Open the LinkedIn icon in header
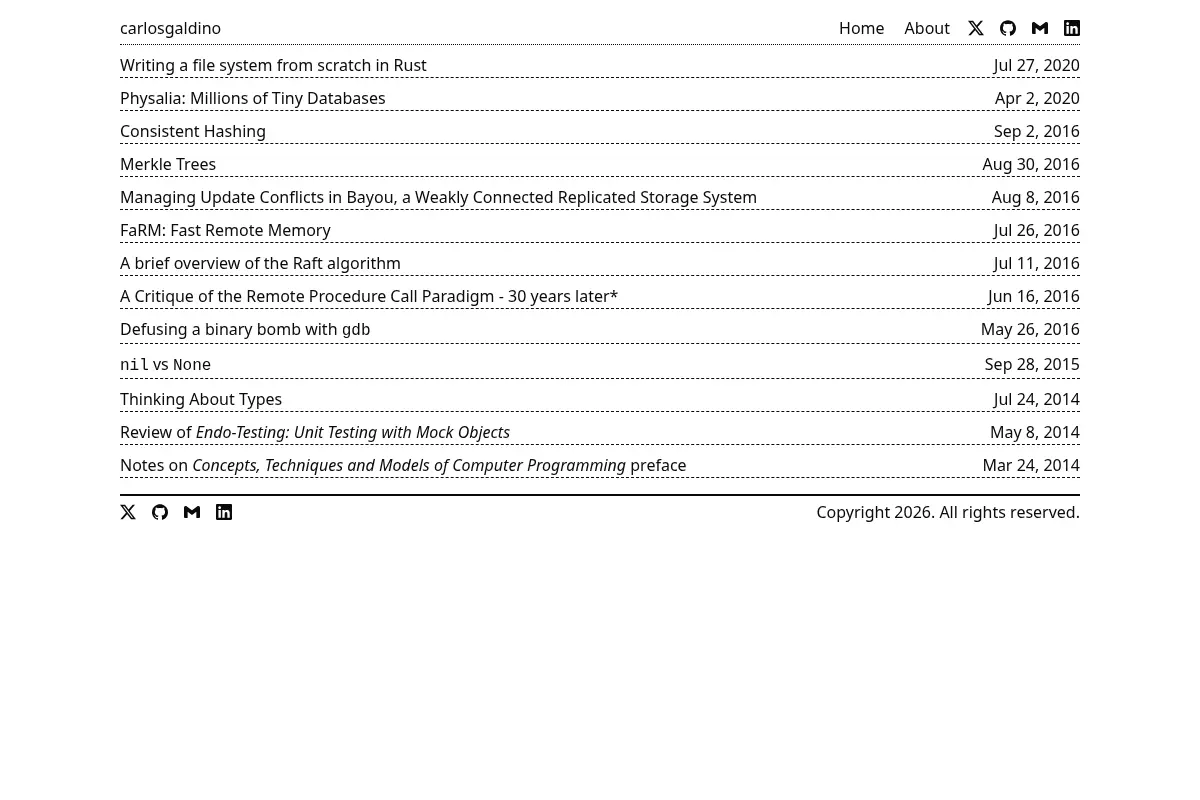The height and width of the screenshot is (800, 1200). coord(1072,28)
